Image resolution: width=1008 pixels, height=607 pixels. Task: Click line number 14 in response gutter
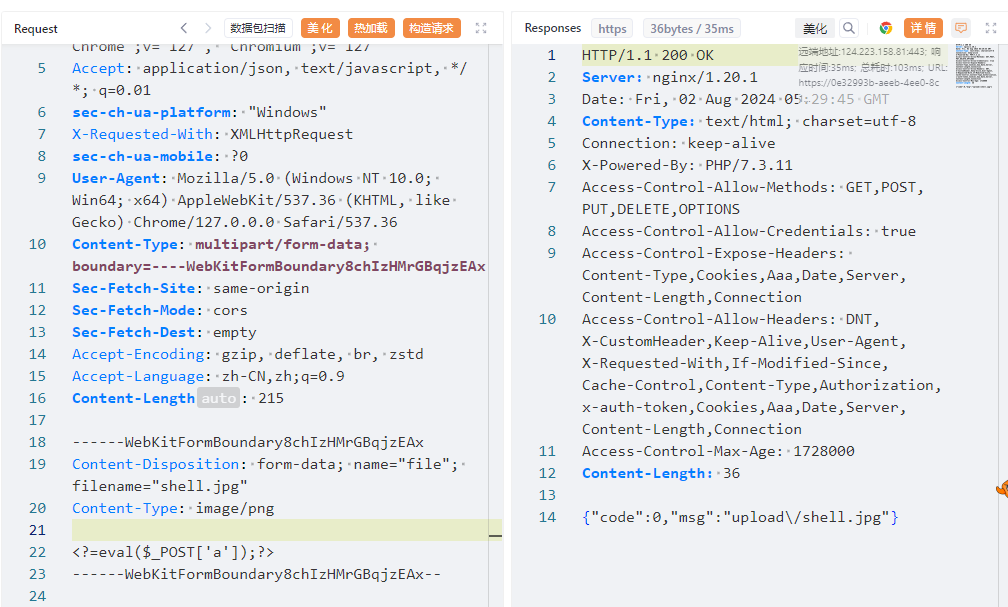[x=547, y=517]
